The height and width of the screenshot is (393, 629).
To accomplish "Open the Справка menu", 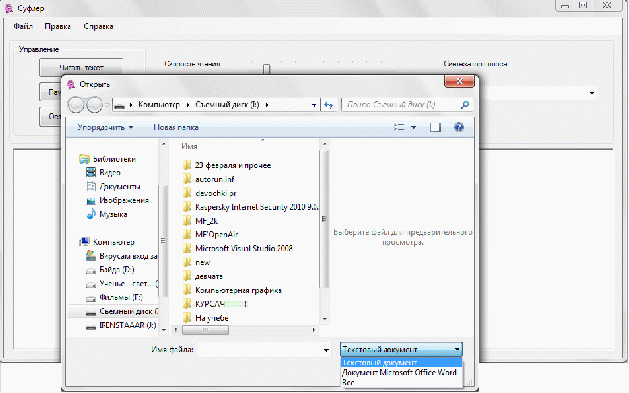I will [x=98, y=26].
